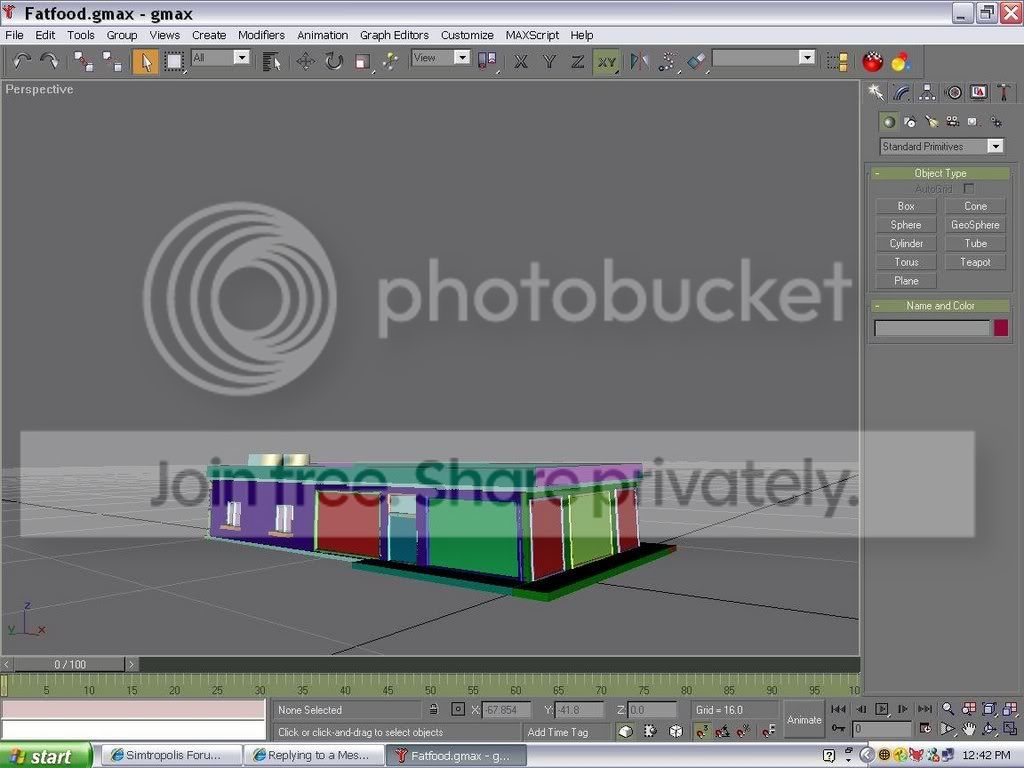Open the selection filter 'All' dropdown
Viewport: 1024px width, 768px height.
tap(220, 57)
